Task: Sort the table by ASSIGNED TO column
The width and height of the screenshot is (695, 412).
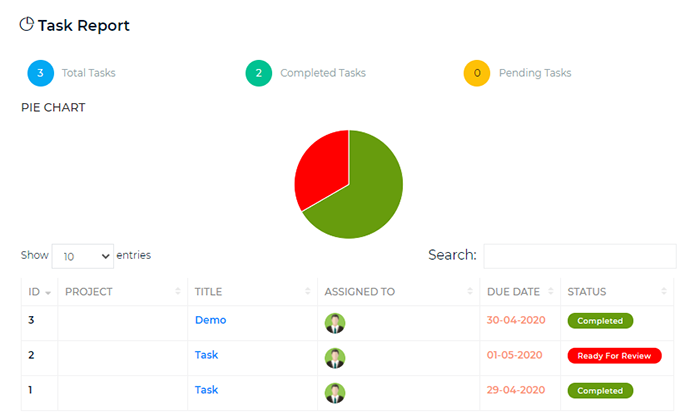Action: pyautogui.click(x=398, y=292)
